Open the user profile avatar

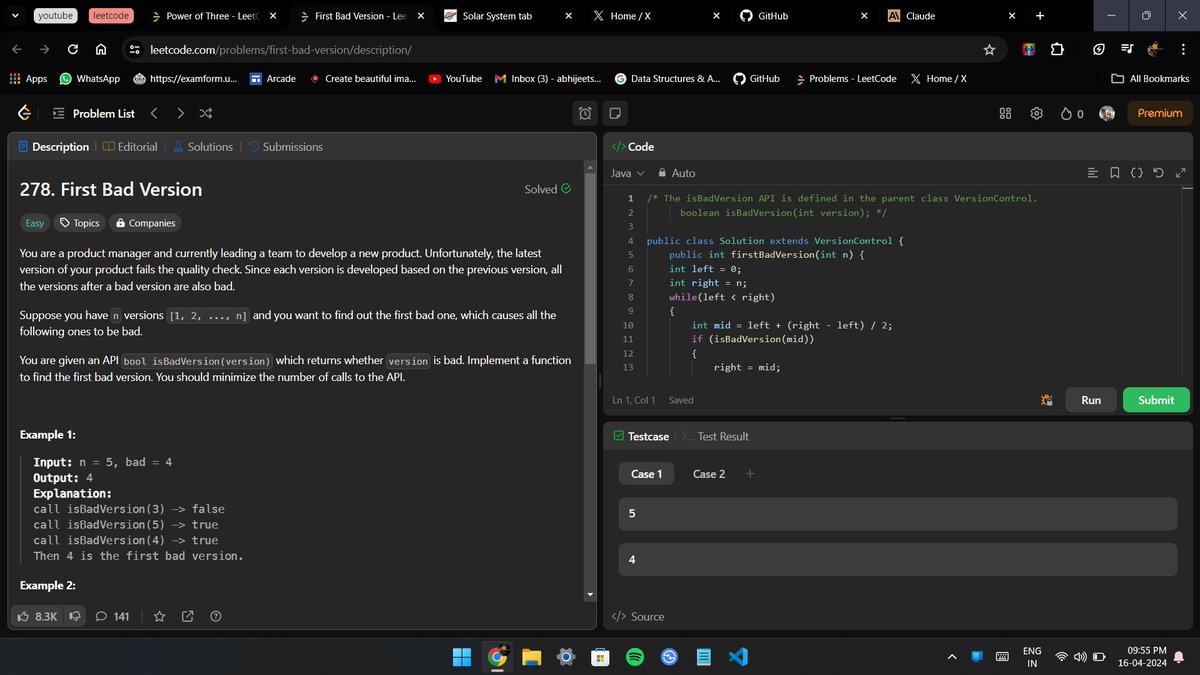coord(1107,113)
